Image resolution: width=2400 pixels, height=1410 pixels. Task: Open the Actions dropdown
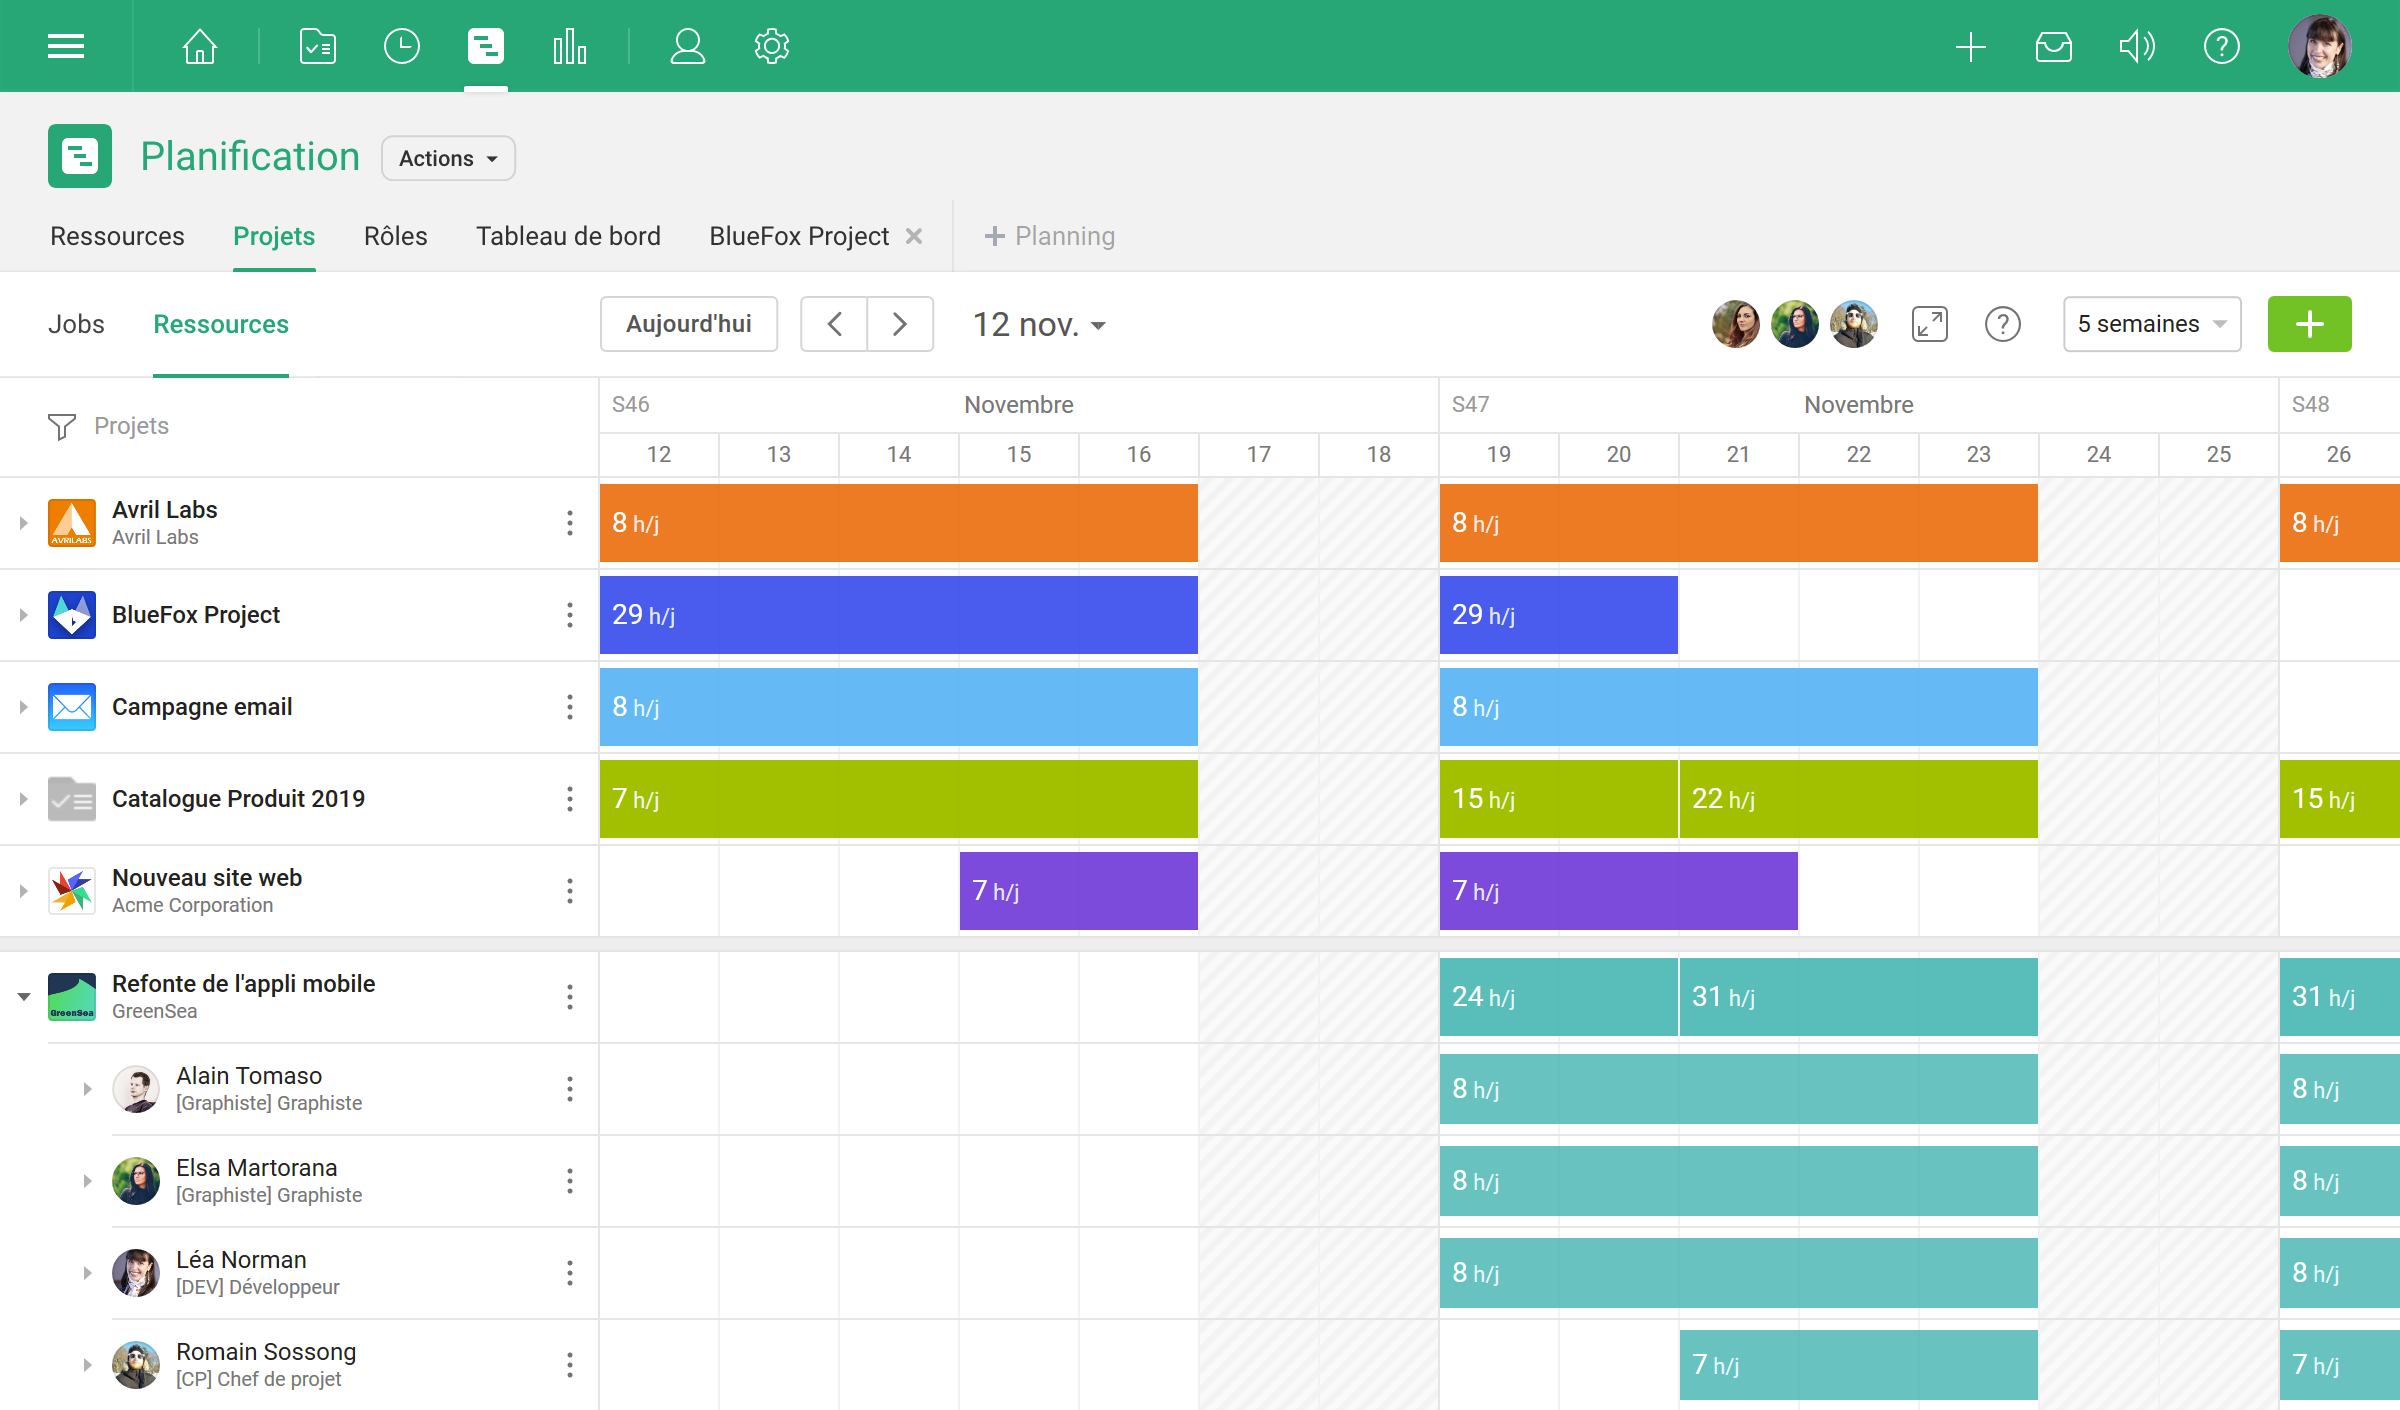point(448,158)
